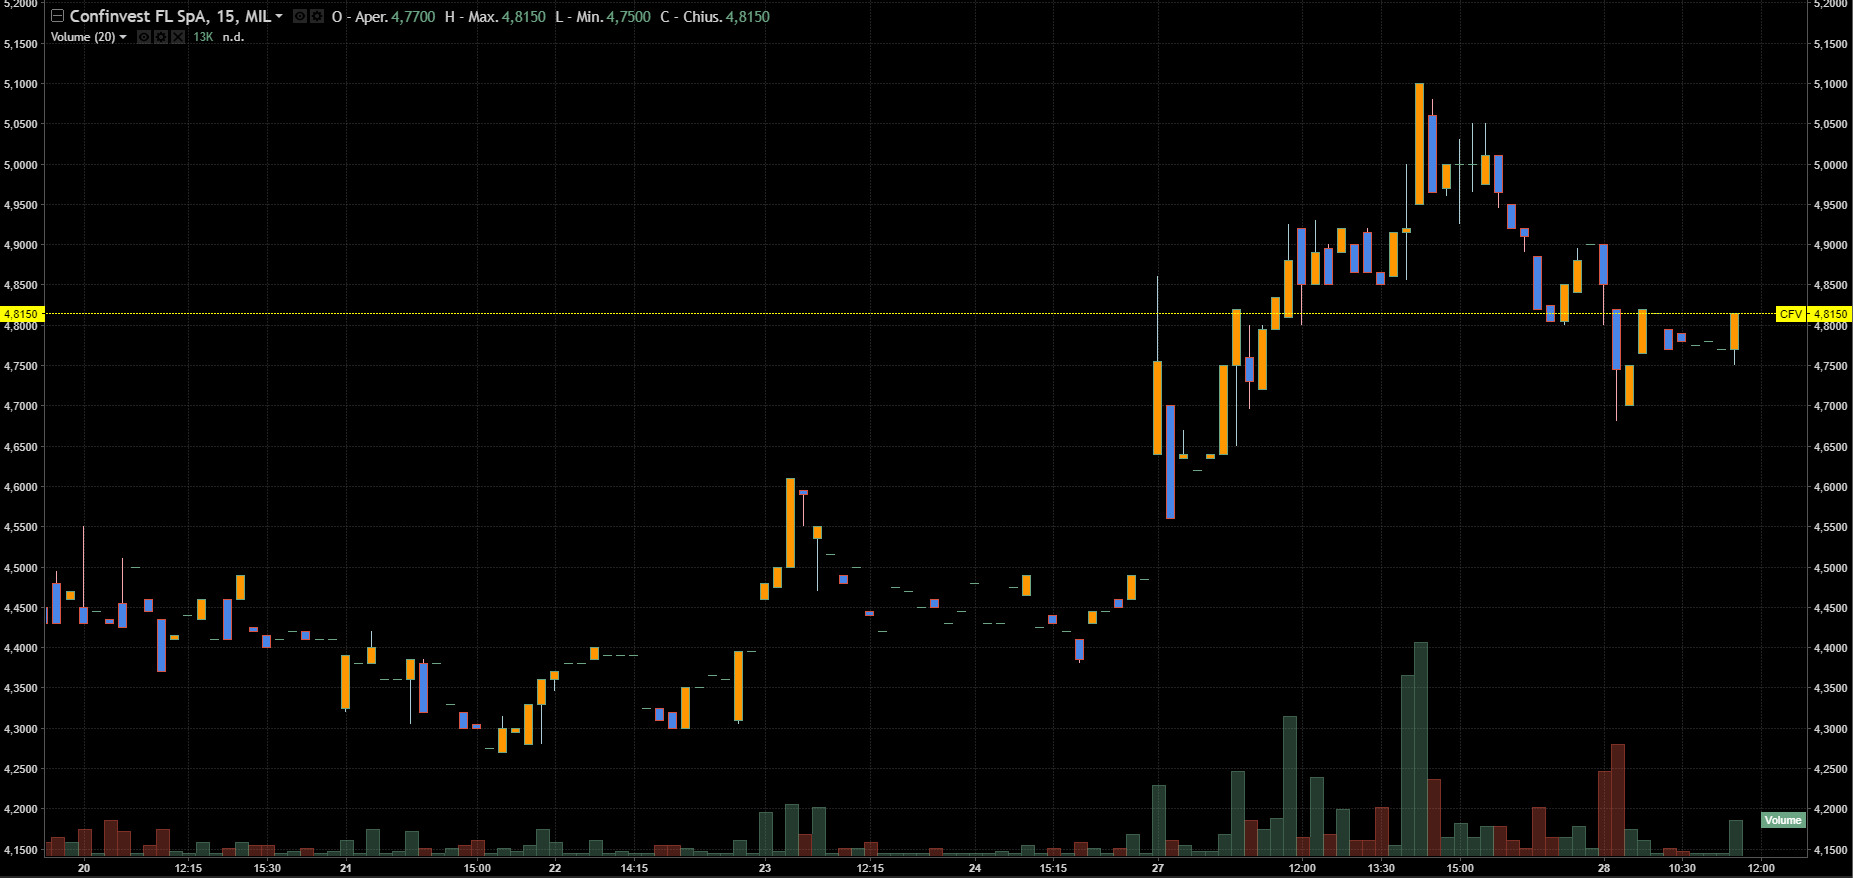
Task: Click the green Volume scale label
Action: [x=1783, y=820]
